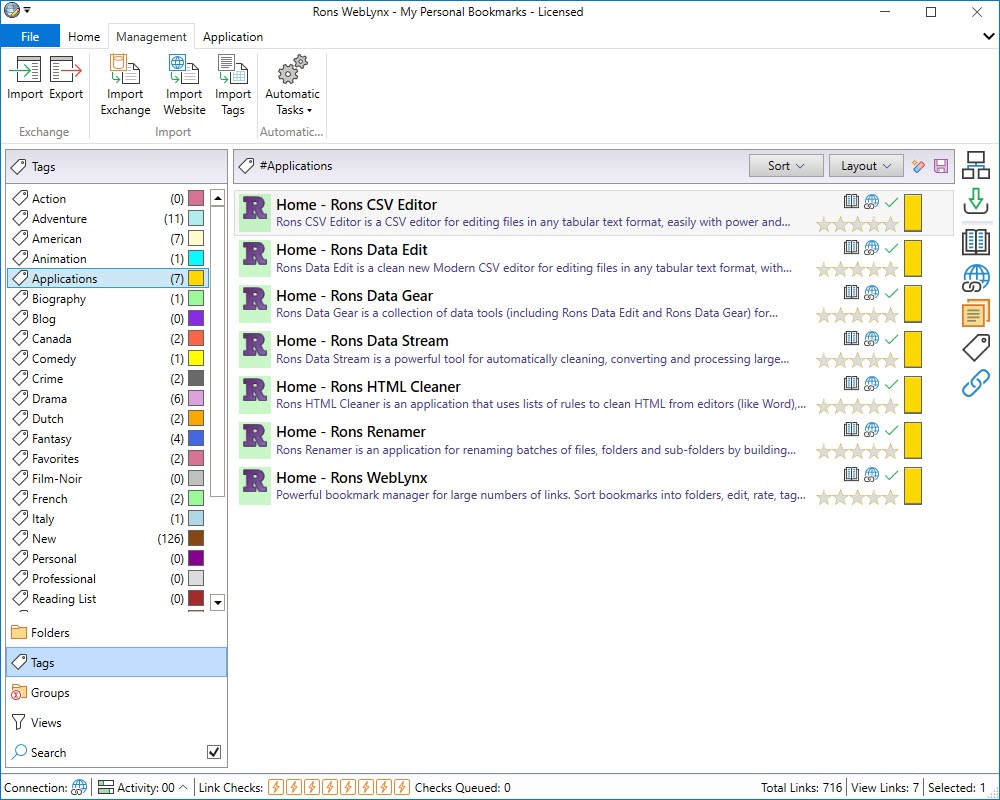This screenshot has width=1000, height=800.
Task: Click the network diagram icon in right sidebar
Action: coord(975,166)
